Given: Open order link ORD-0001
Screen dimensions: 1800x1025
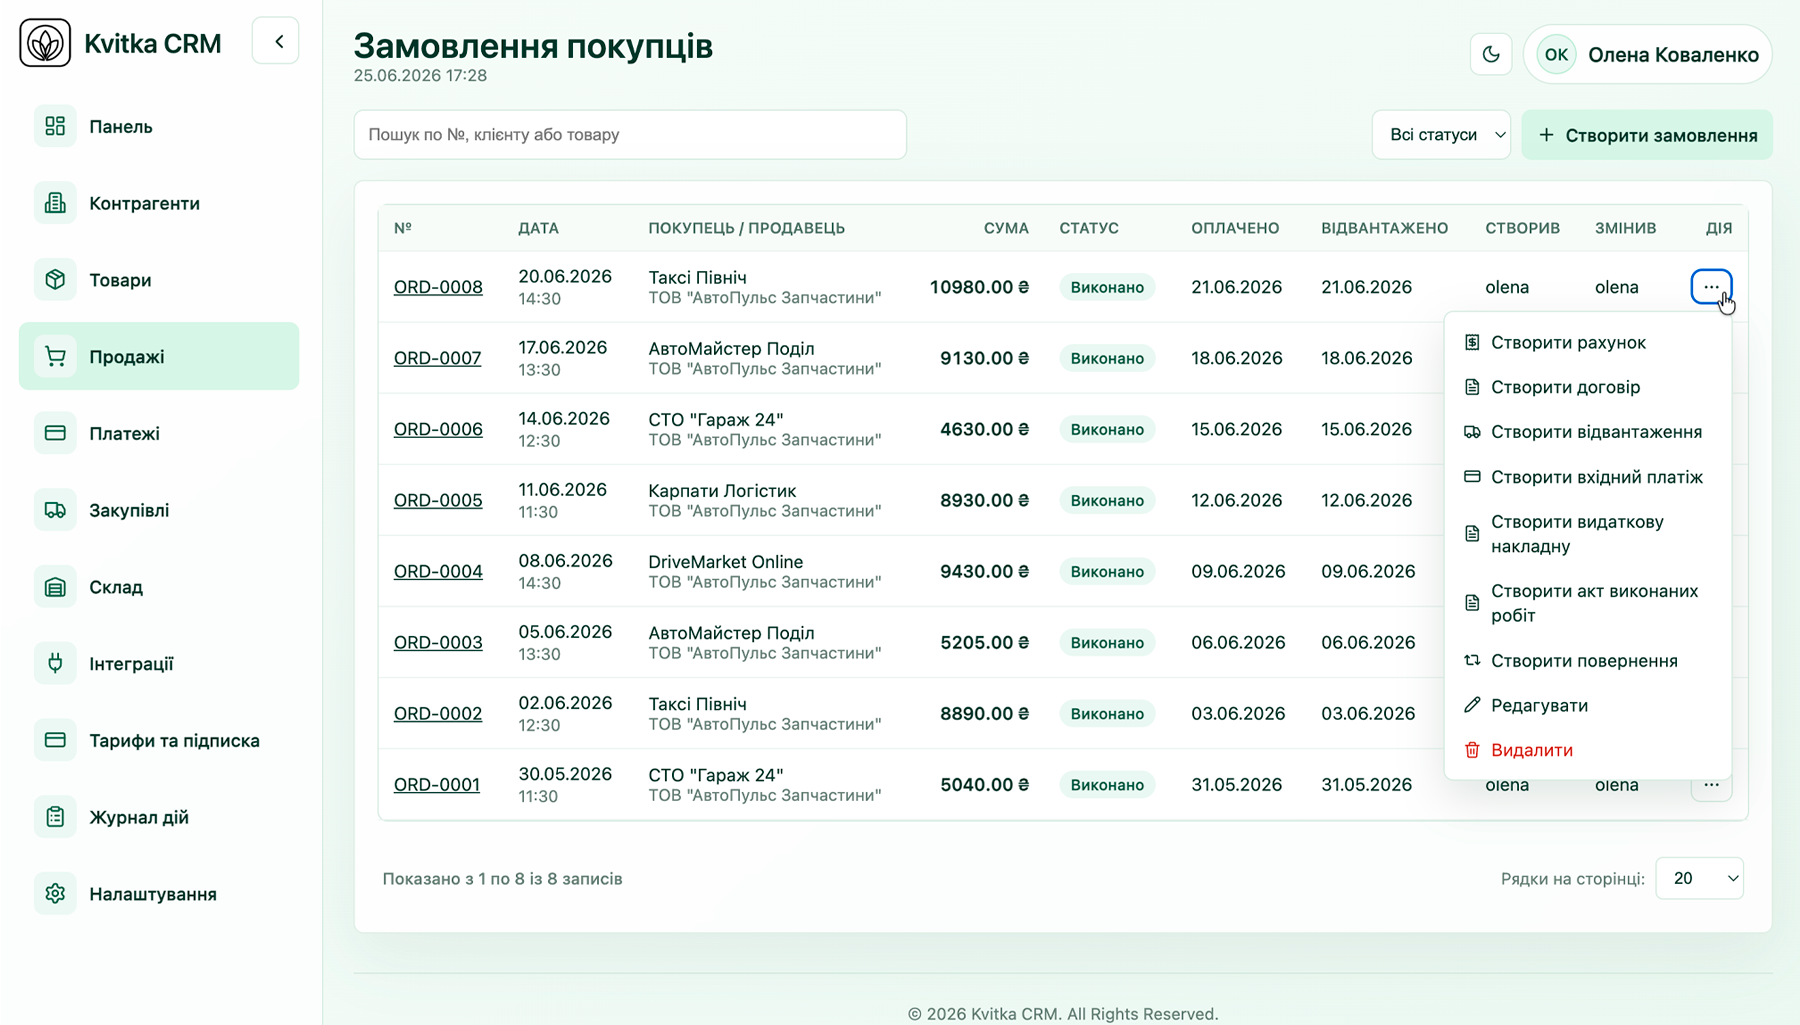Looking at the screenshot, I should pyautogui.click(x=437, y=785).
